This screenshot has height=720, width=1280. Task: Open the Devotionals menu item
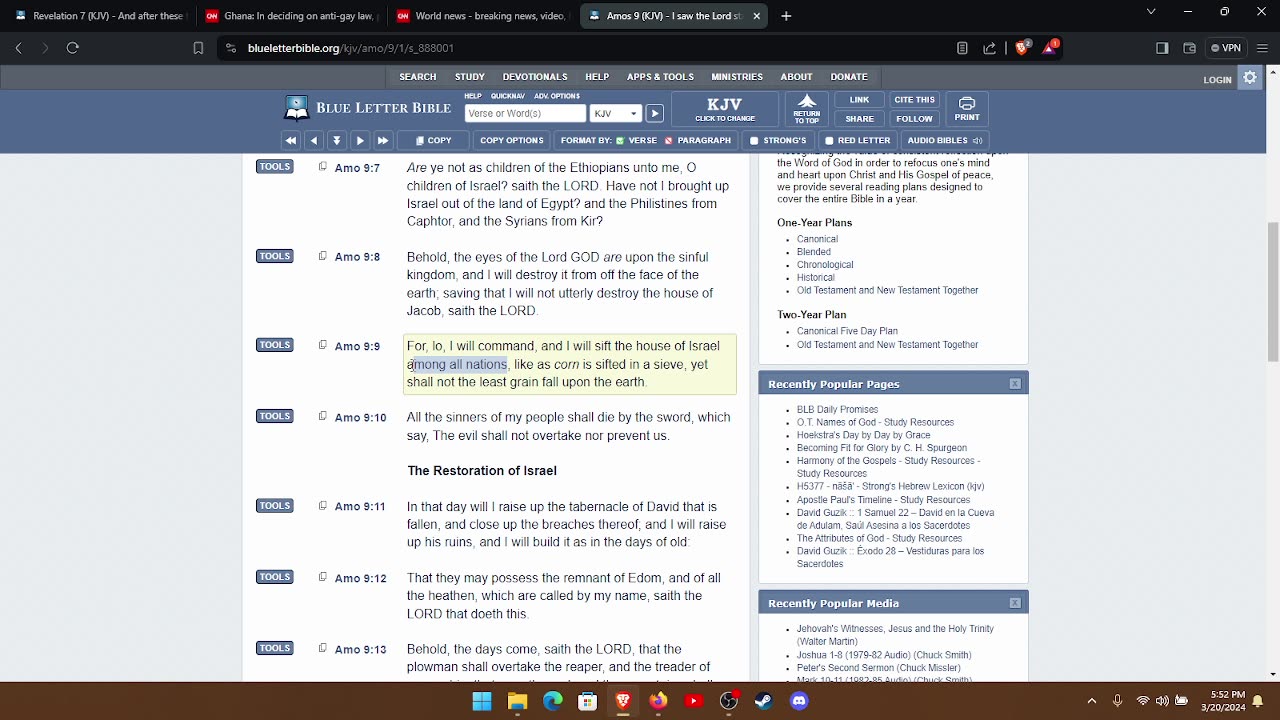[x=535, y=77]
